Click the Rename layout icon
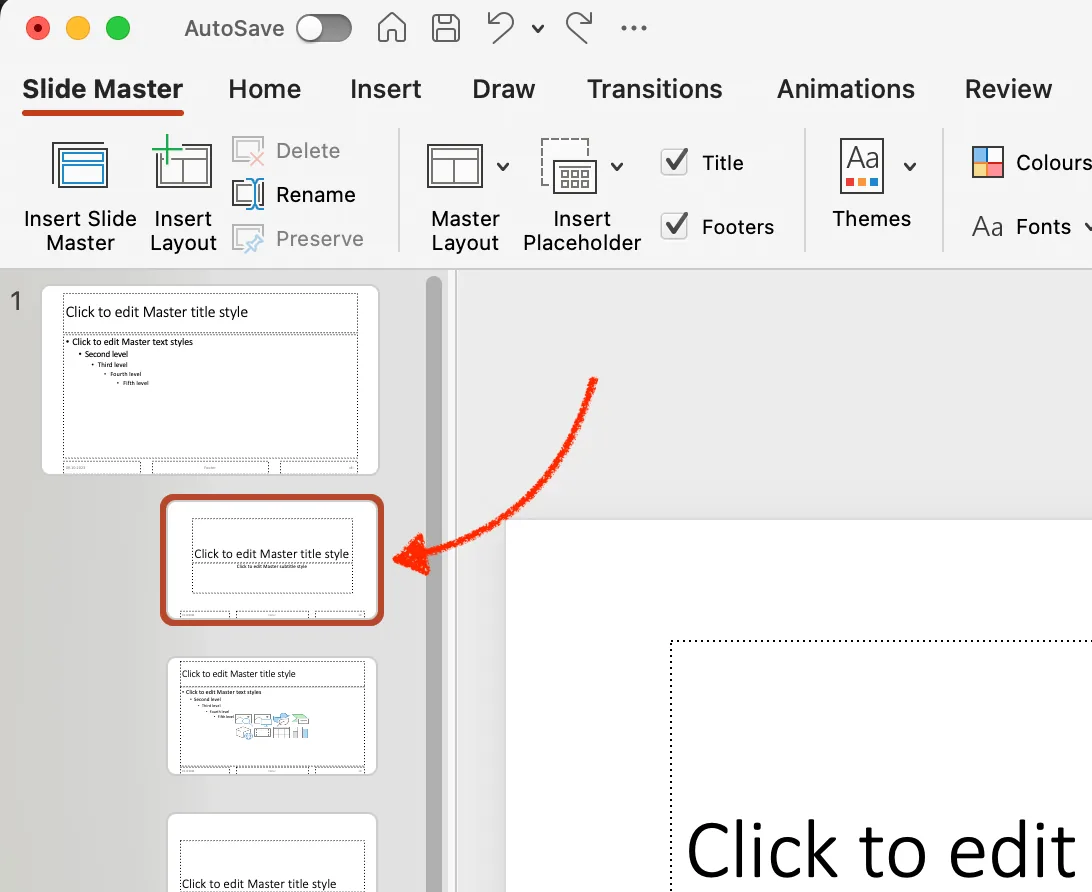1092x892 pixels. [248, 194]
